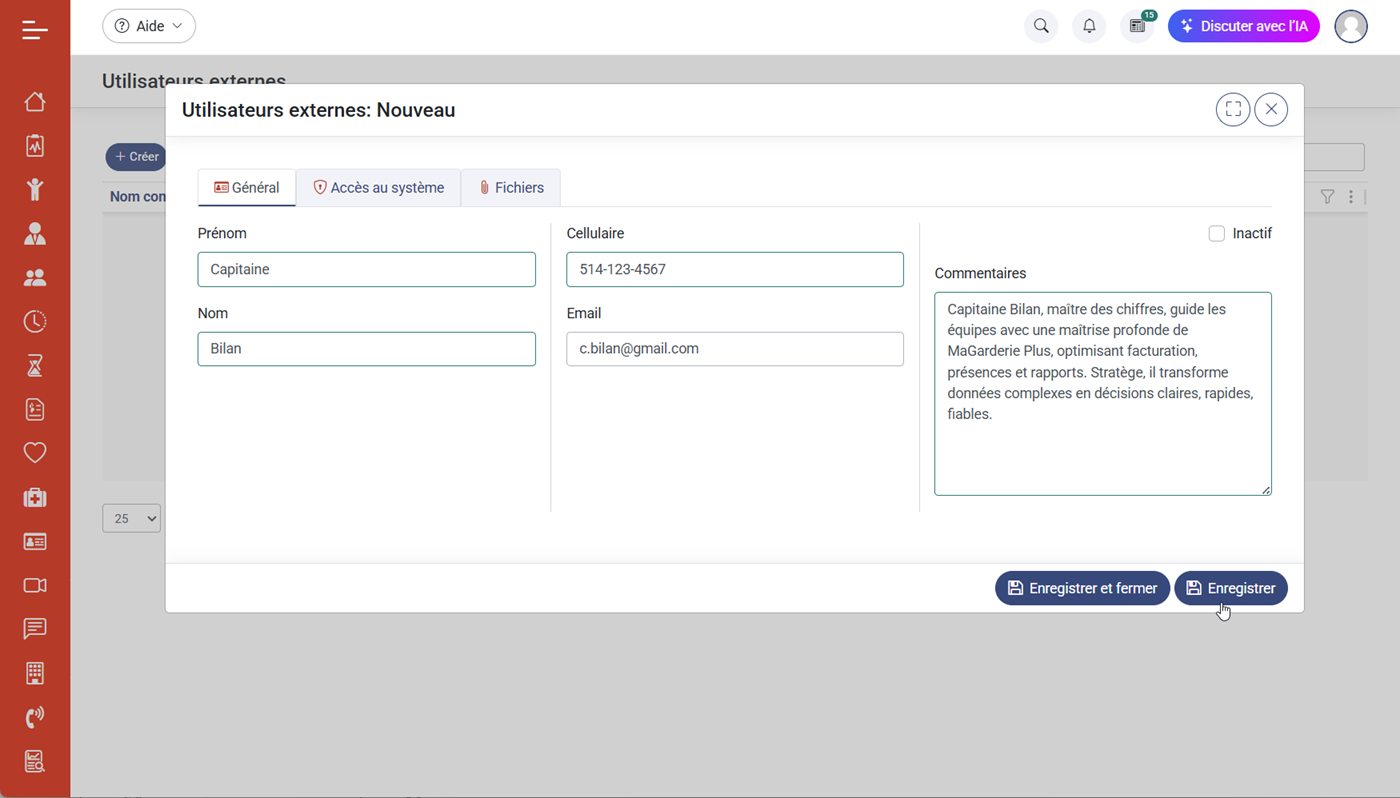
Task: Open the news icon showing 15 unread items
Action: [x=1136, y=26]
